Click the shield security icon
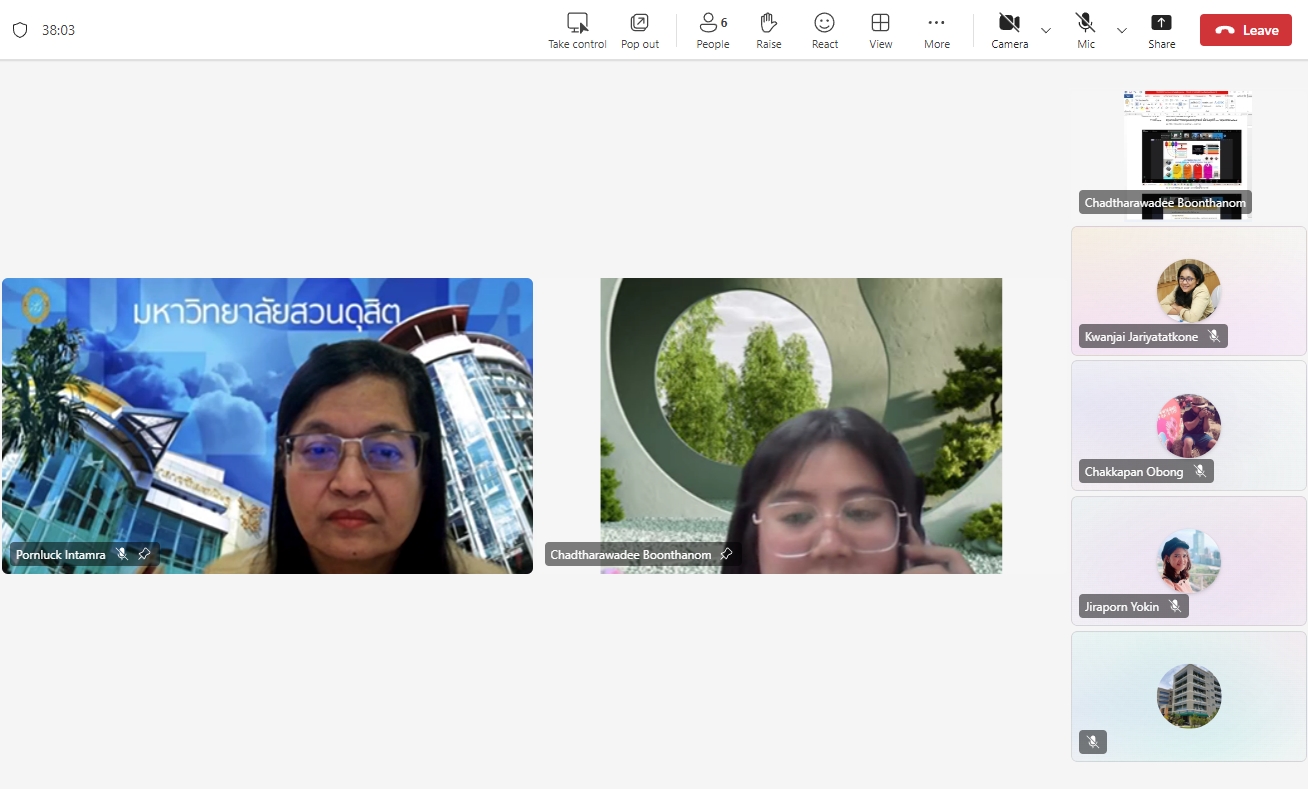Viewport: 1308px width, 789px height. 20,30
